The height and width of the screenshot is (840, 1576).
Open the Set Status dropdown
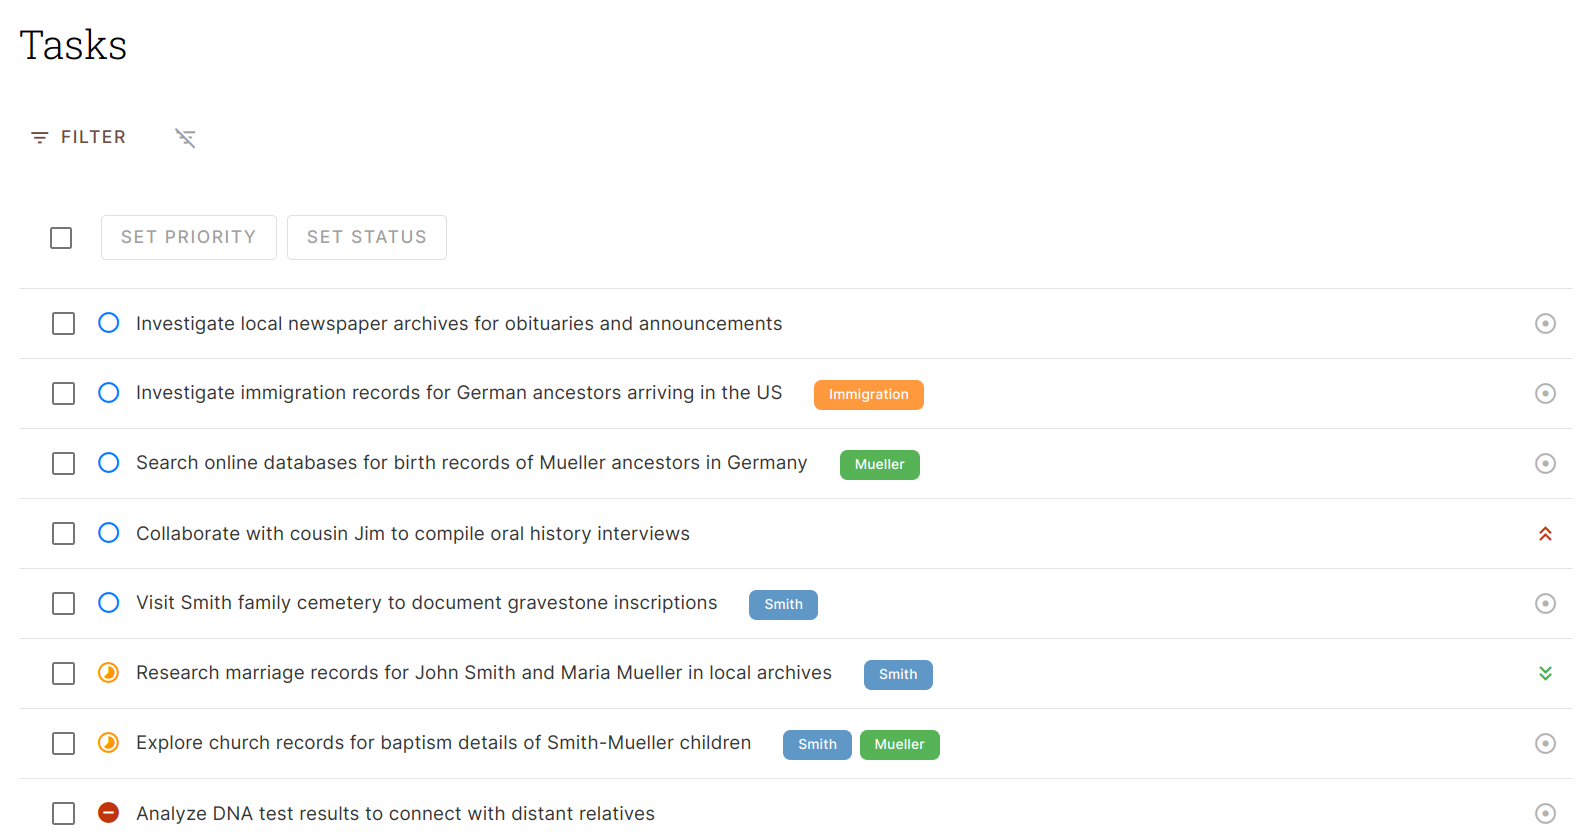pyautogui.click(x=367, y=237)
